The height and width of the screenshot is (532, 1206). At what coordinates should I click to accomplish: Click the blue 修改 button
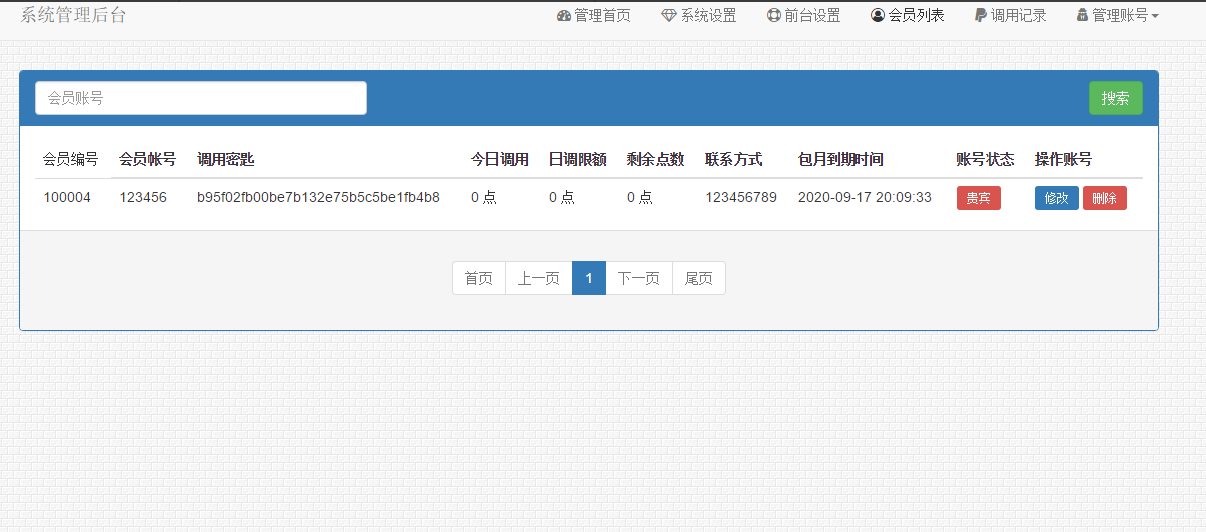tap(1057, 198)
